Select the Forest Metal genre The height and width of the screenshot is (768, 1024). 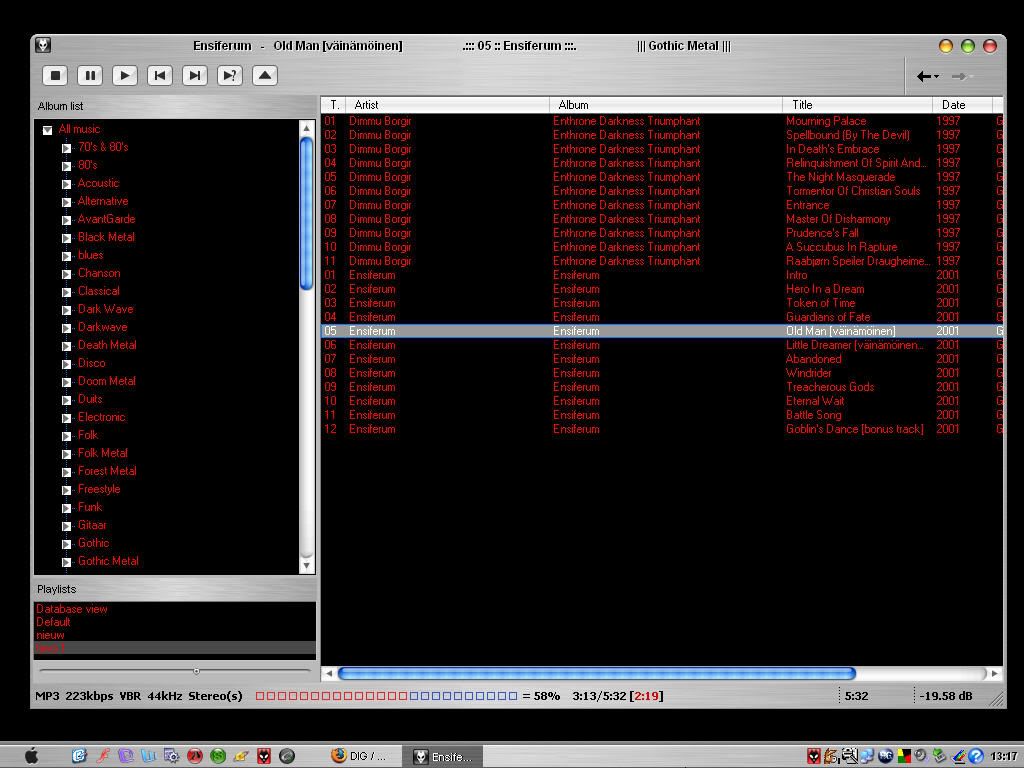(x=107, y=471)
